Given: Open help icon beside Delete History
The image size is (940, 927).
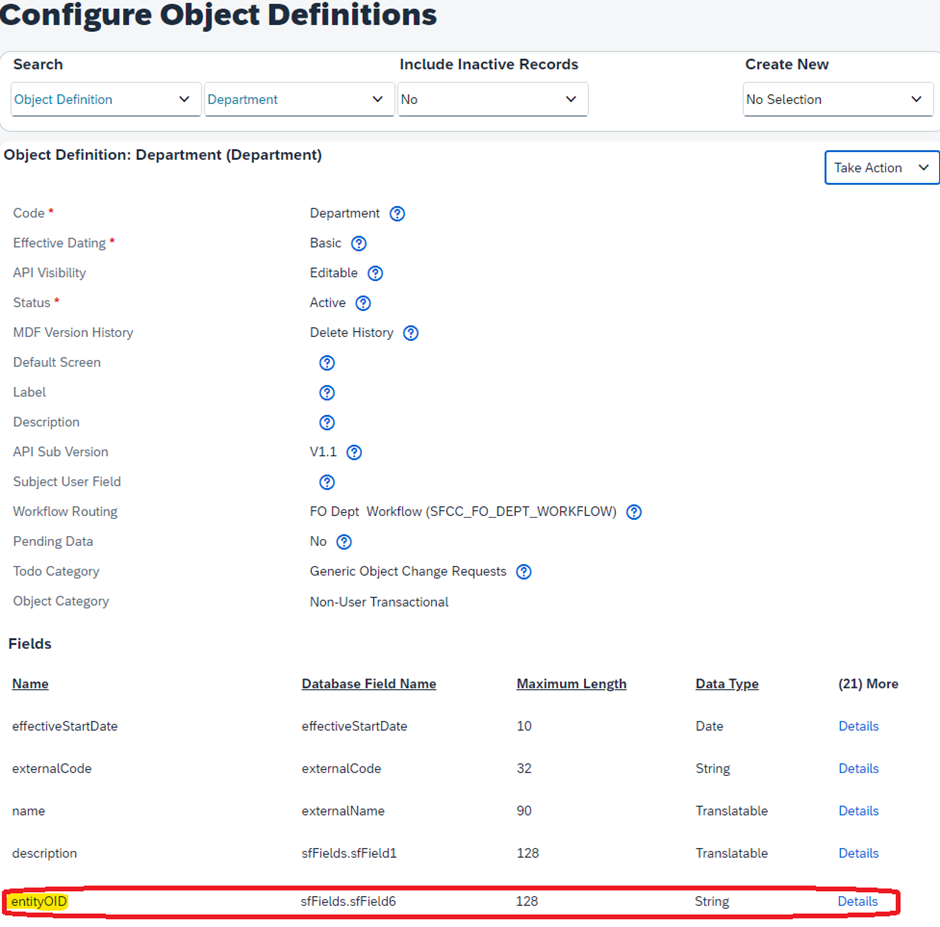Looking at the screenshot, I should pyautogui.click(x=411, y=333).
